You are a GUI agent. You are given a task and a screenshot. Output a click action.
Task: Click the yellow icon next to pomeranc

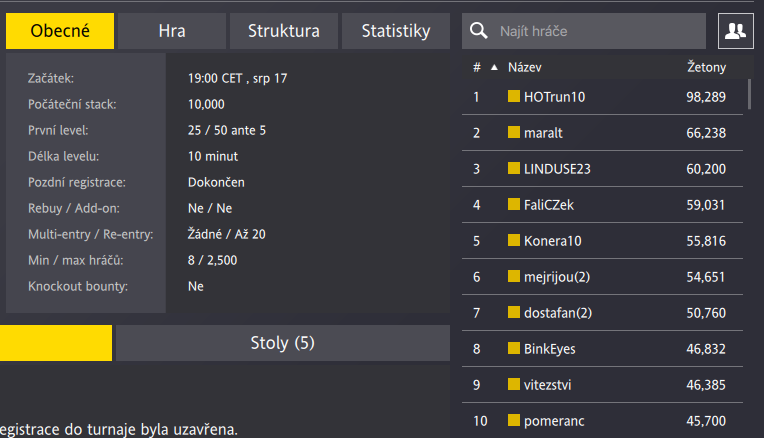[514, 420]
